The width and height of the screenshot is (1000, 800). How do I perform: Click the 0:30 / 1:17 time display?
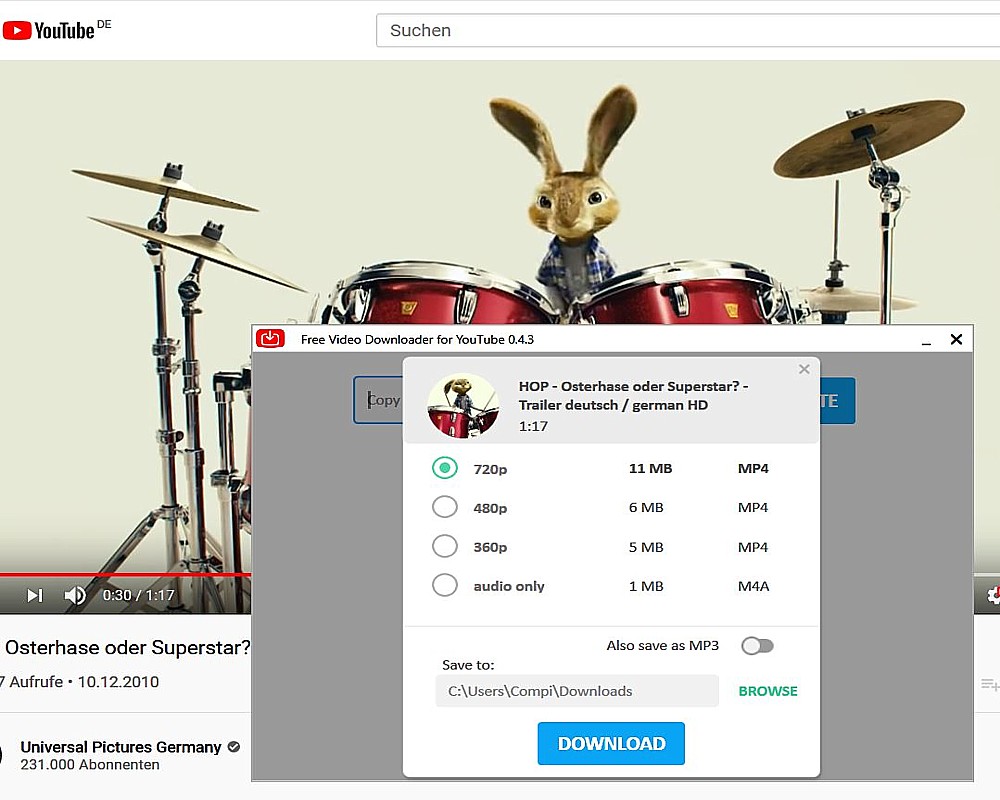138,595
